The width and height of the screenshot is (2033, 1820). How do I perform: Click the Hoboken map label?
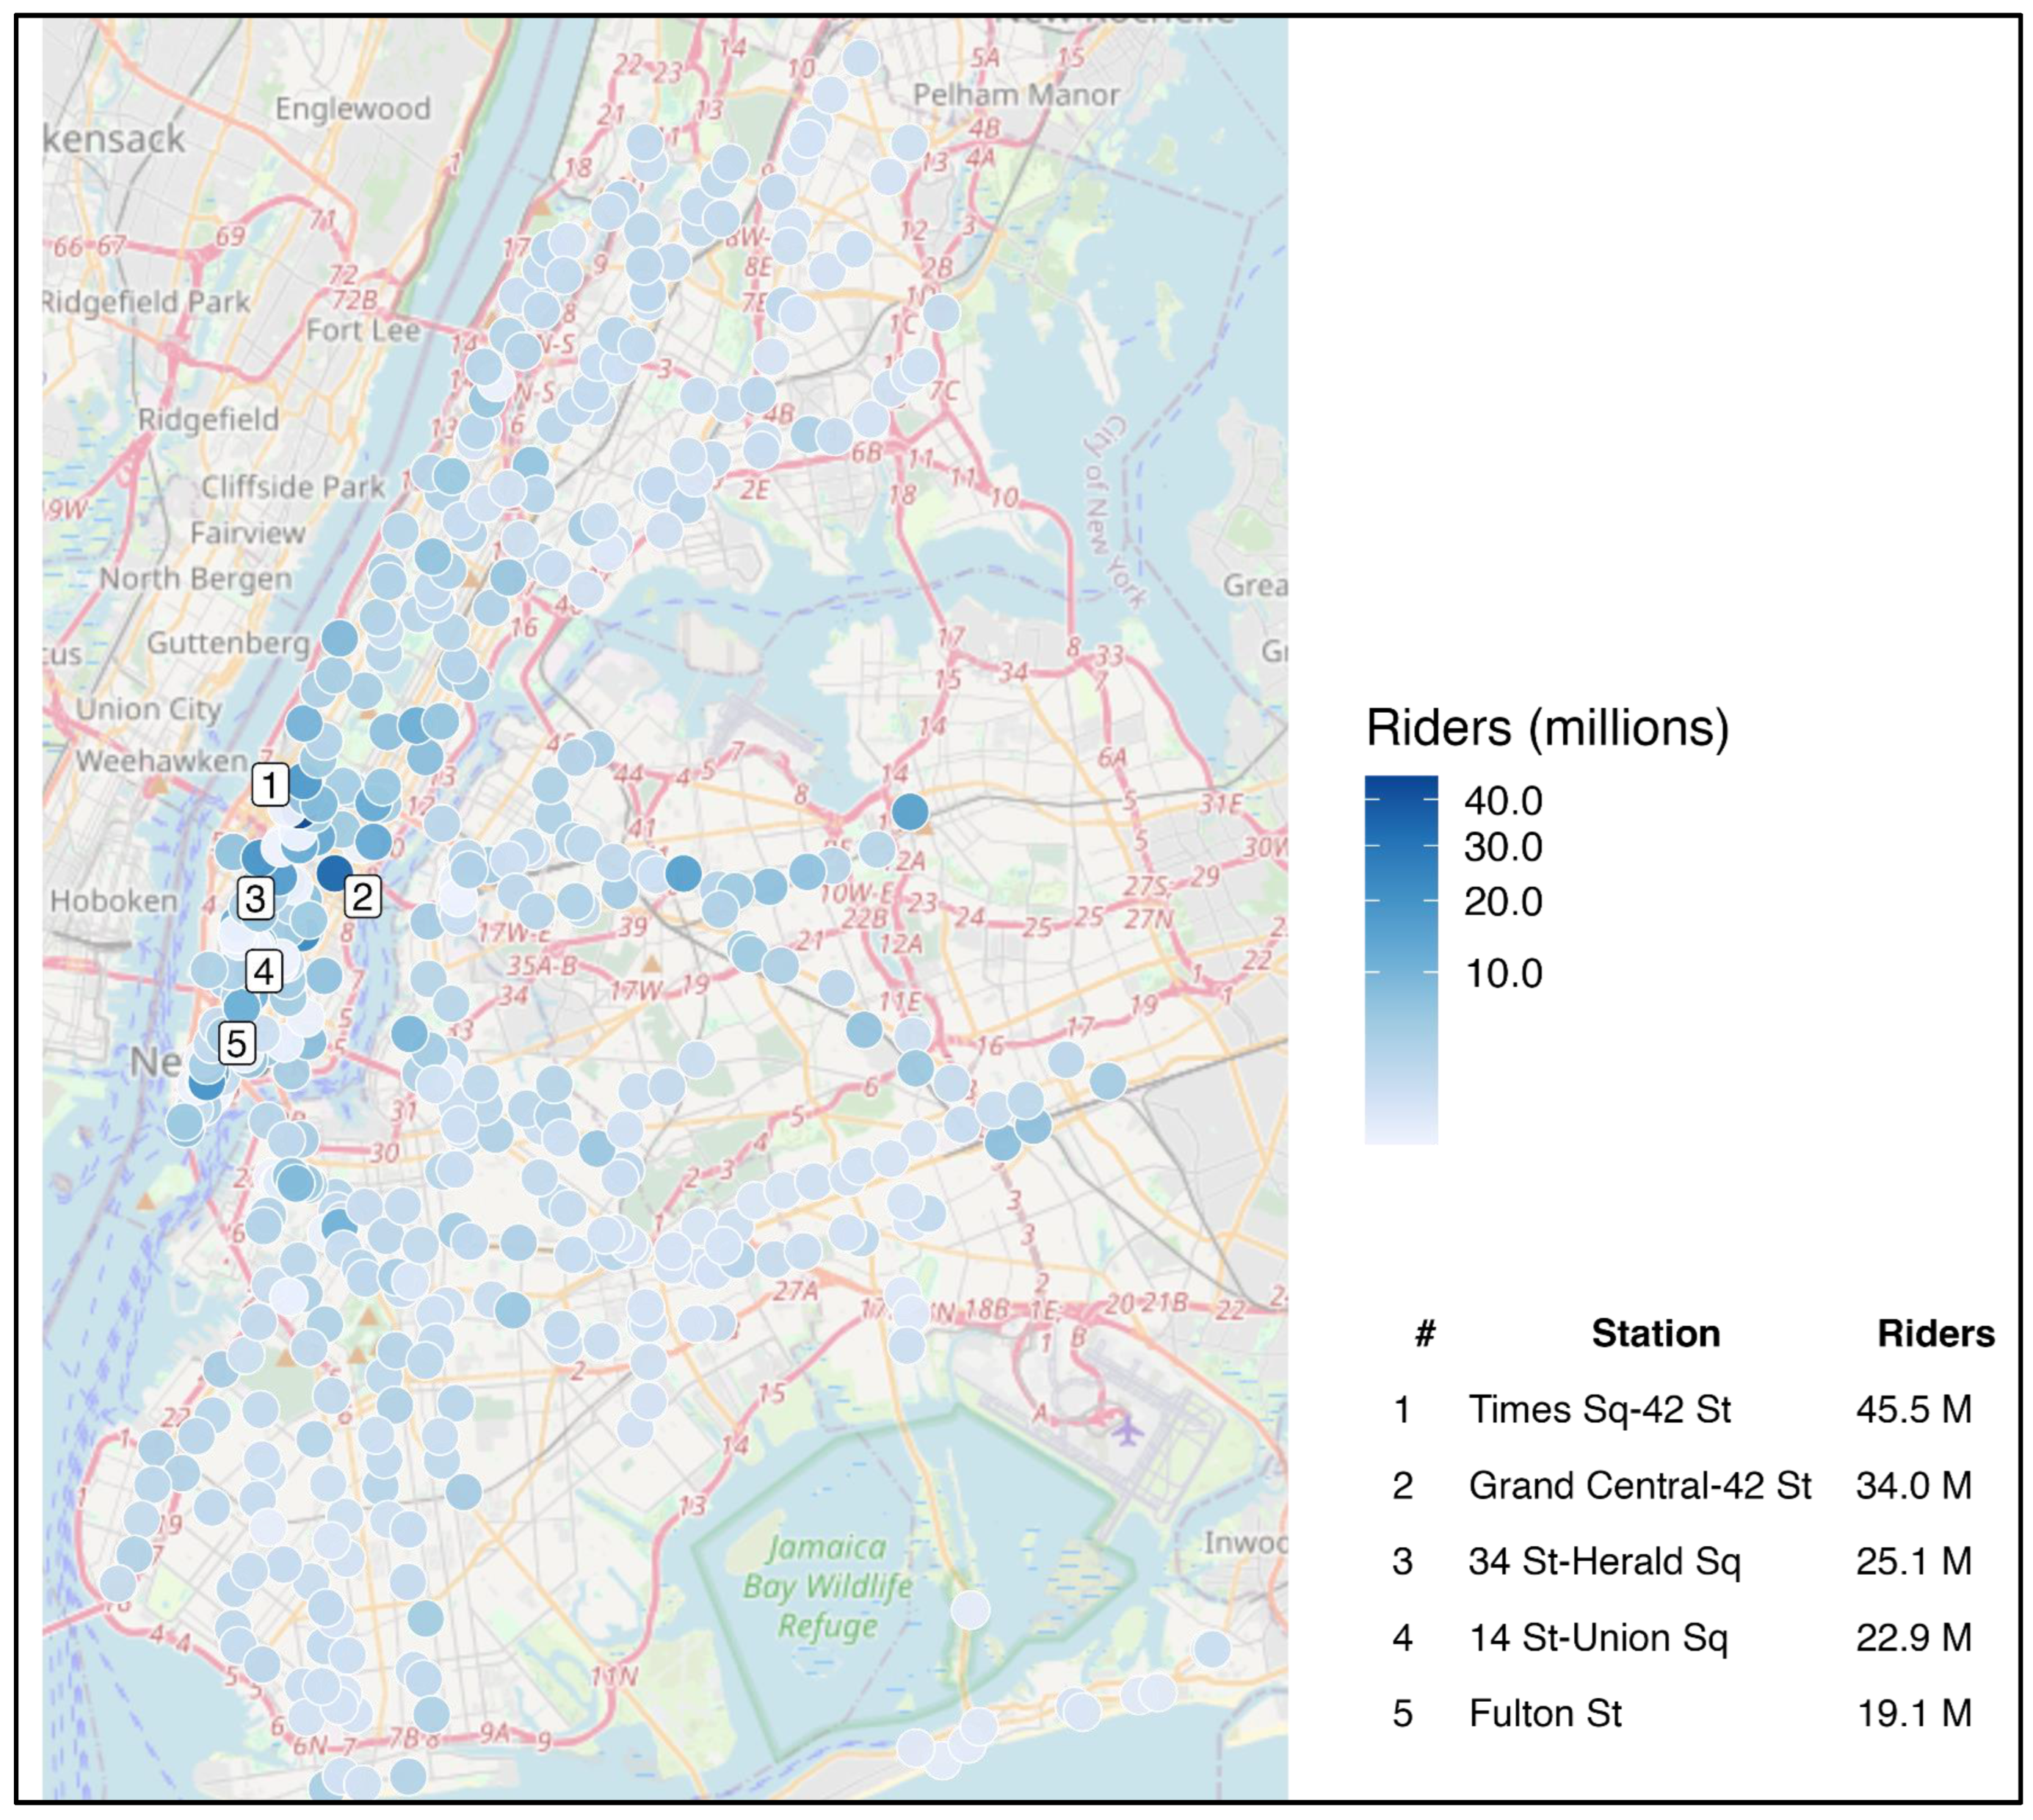pyautogui.click(x=113, y=901)
